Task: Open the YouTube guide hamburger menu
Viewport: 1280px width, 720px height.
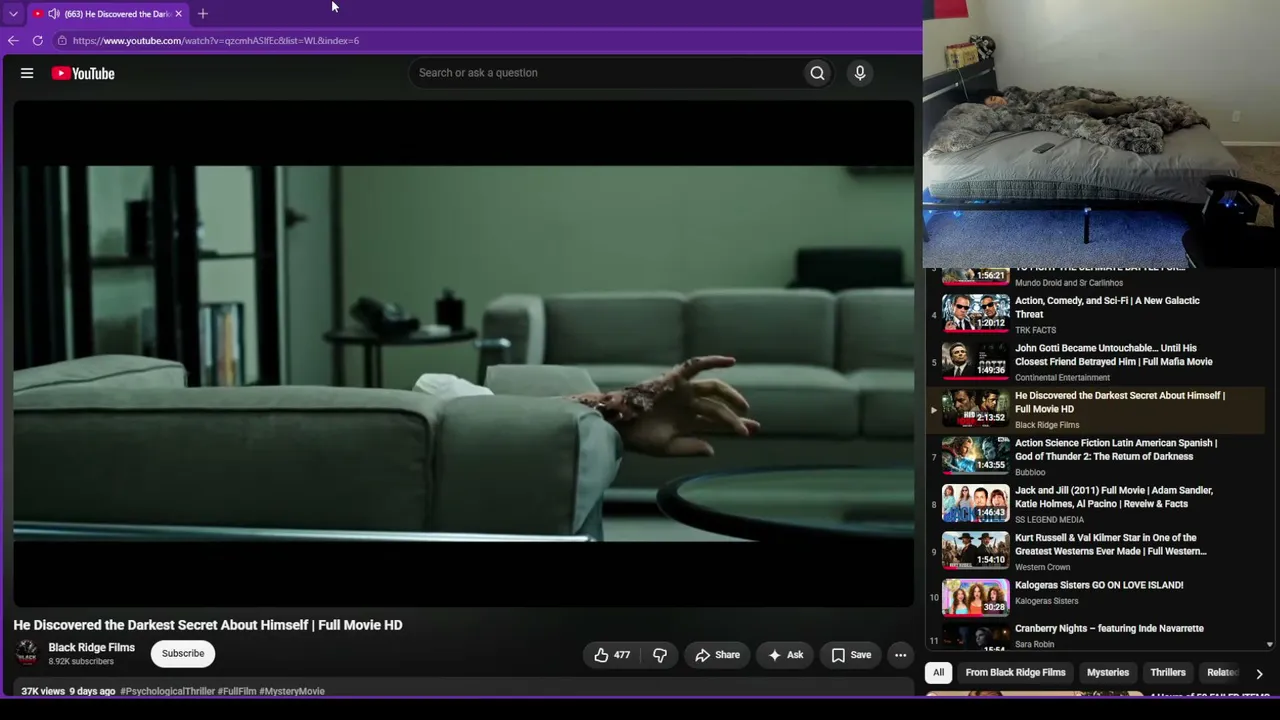Action: (x=27, y=73)
